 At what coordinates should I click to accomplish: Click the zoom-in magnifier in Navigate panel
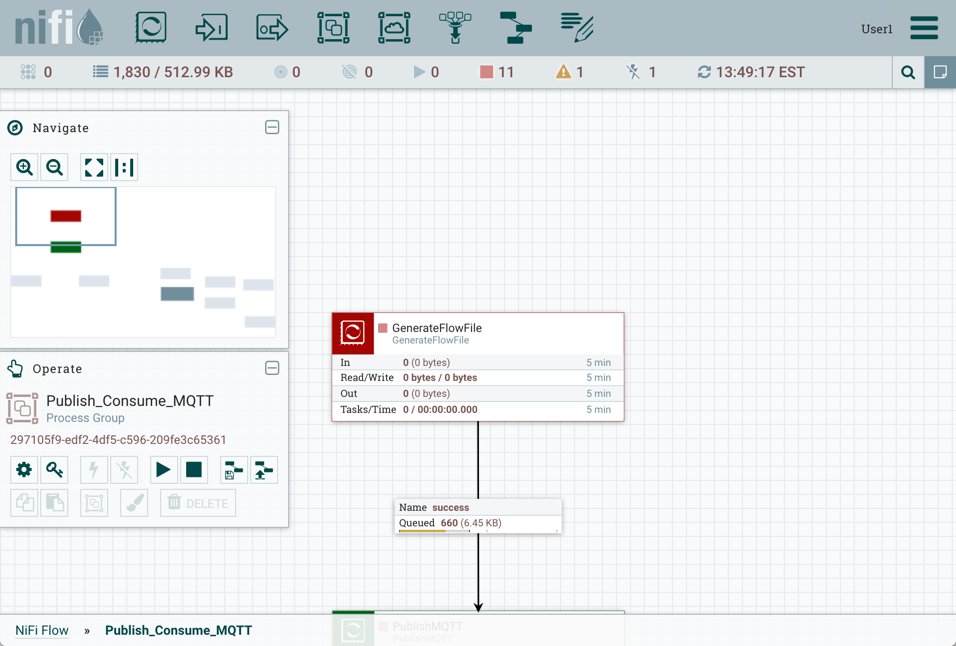point(24,167)
